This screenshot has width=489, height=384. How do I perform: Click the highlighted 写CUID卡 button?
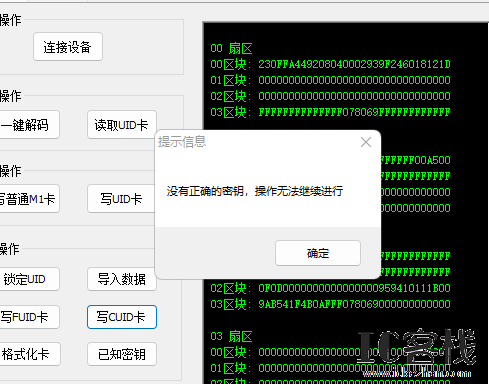(122, 317)
